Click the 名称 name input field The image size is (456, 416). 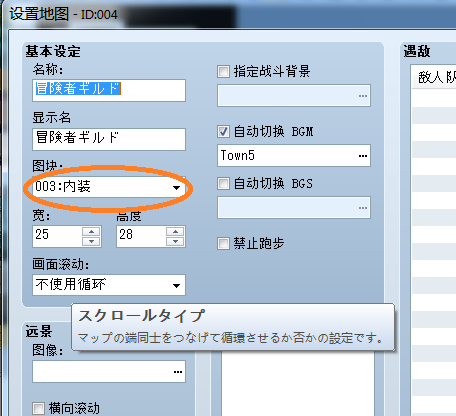click(109, 90)
